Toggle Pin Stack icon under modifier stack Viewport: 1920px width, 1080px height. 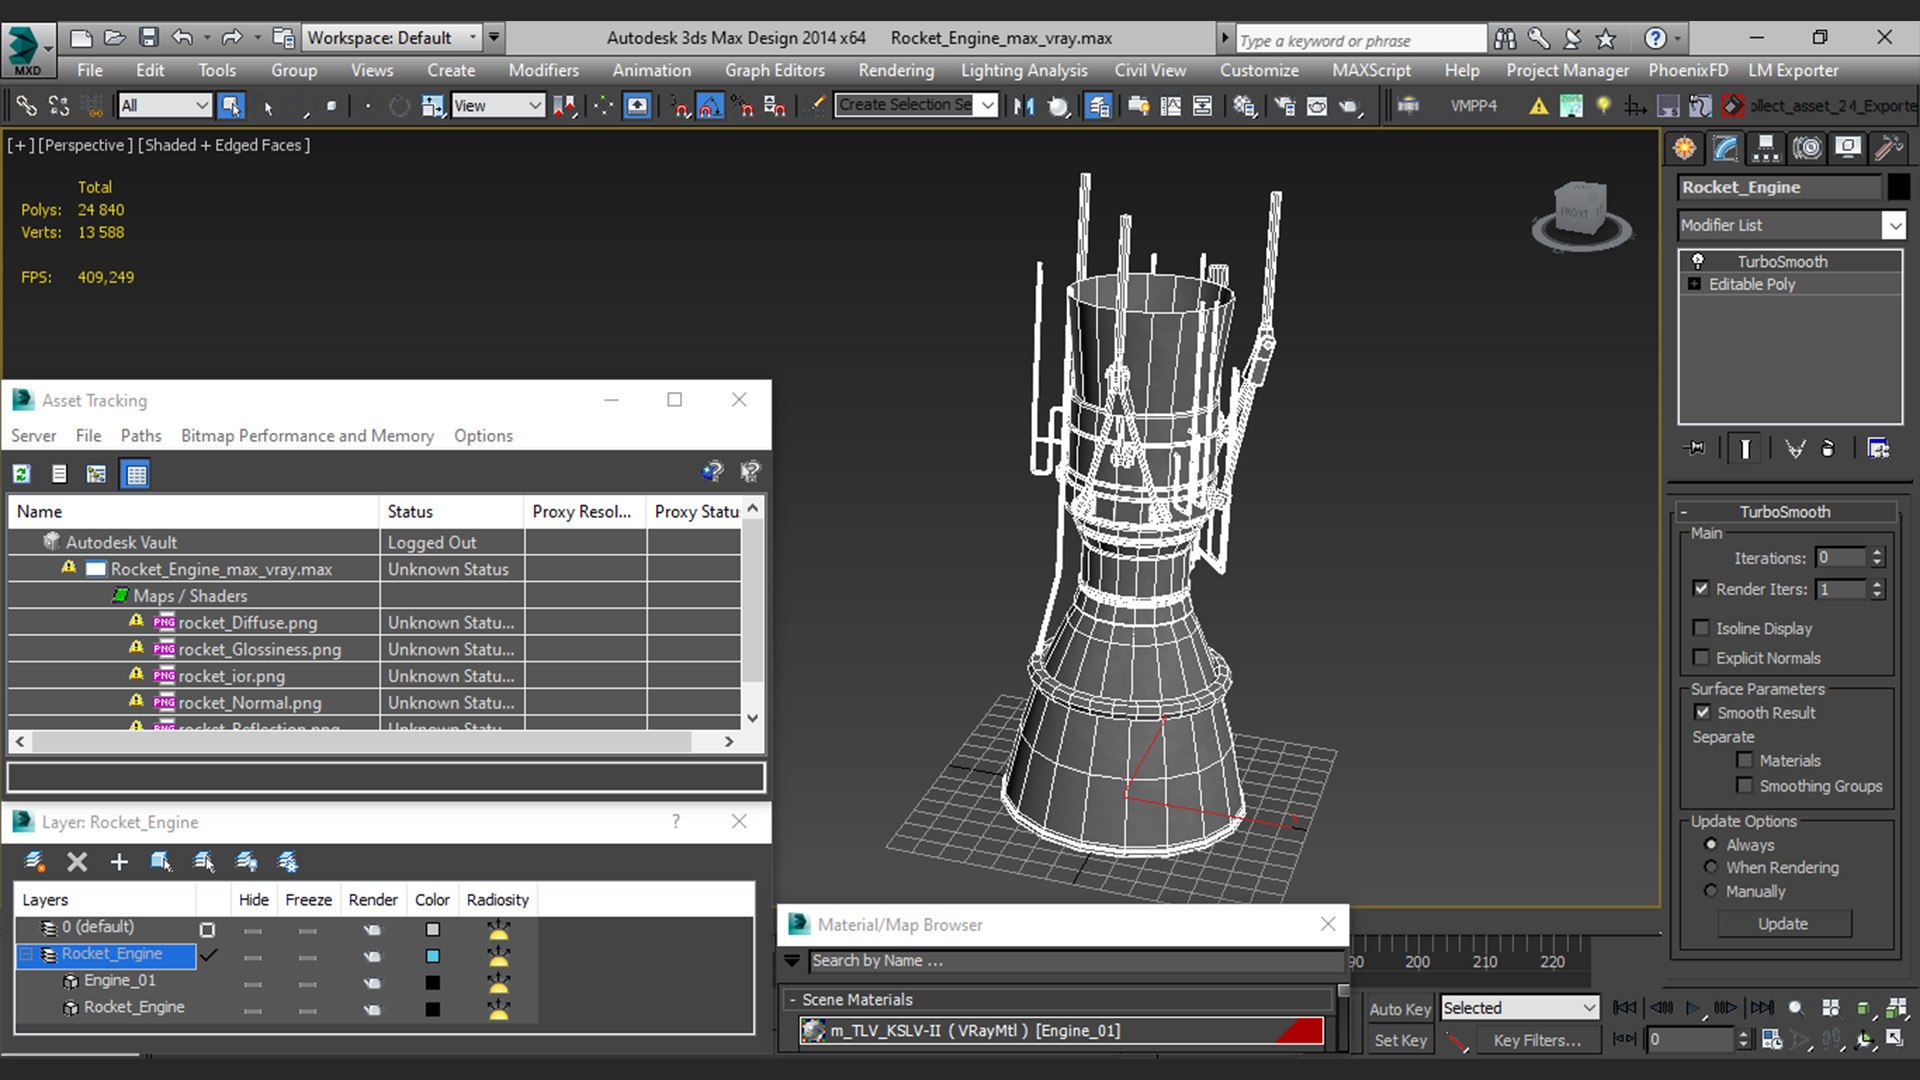pyautogui.click(x=1694, y=448)
